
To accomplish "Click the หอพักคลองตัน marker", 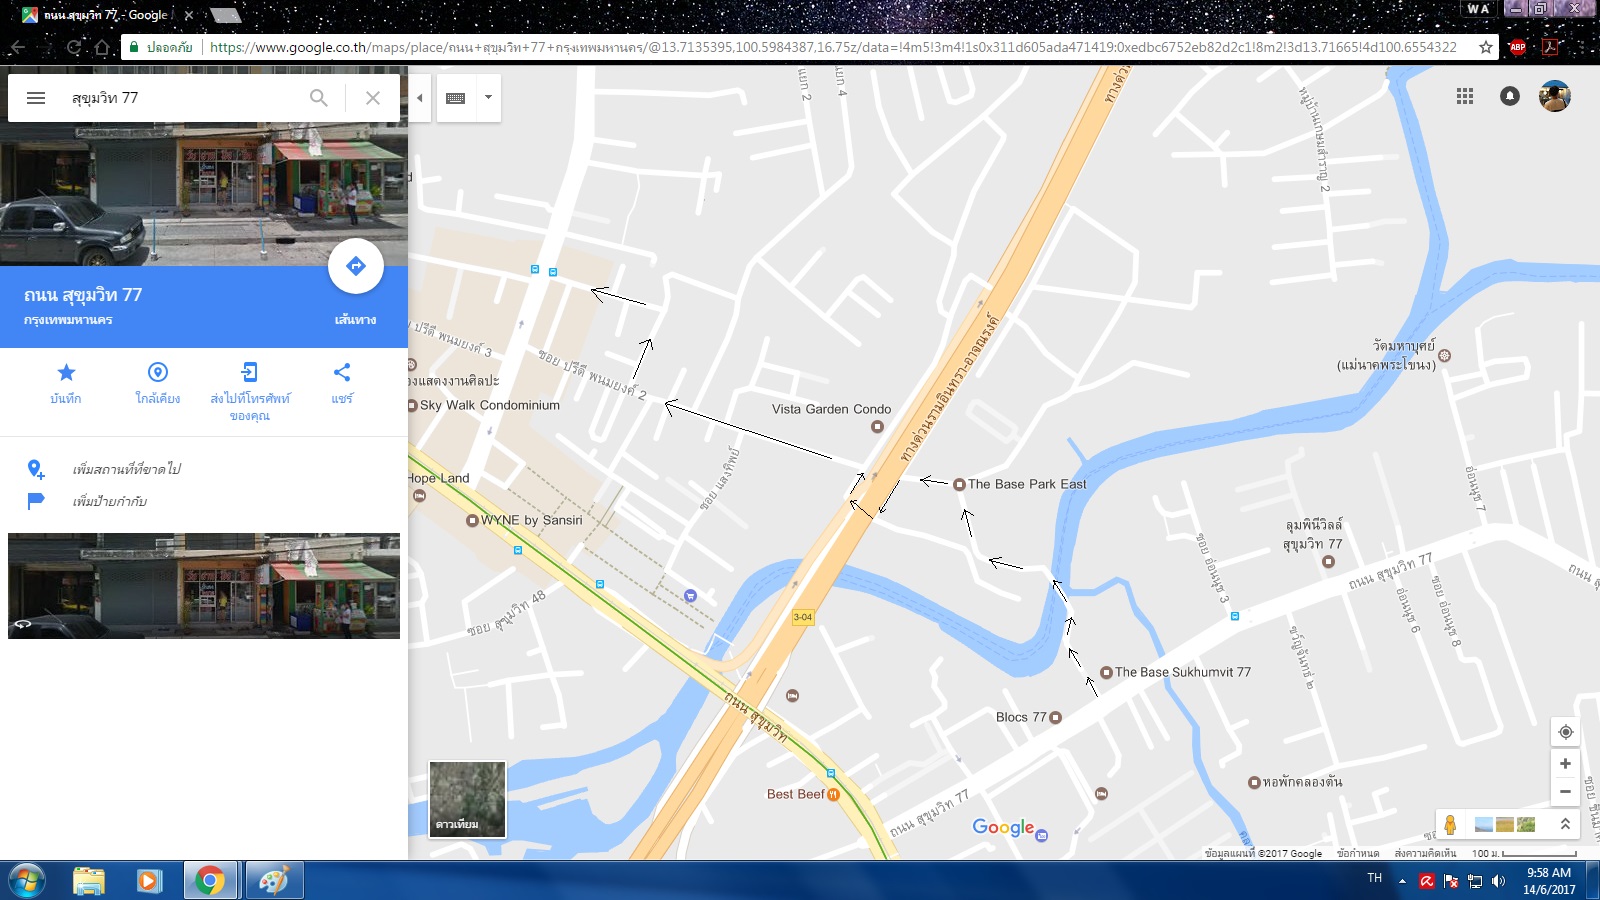I will click(x=1254, y=782).
